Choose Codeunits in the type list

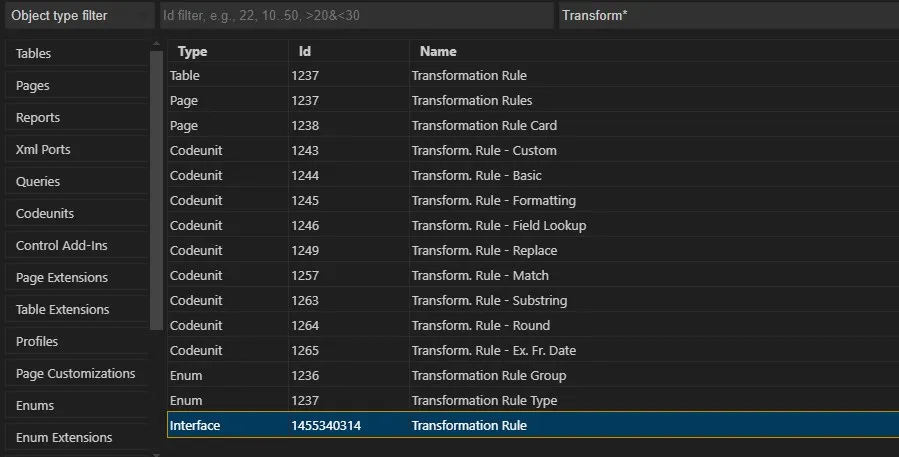77,213
